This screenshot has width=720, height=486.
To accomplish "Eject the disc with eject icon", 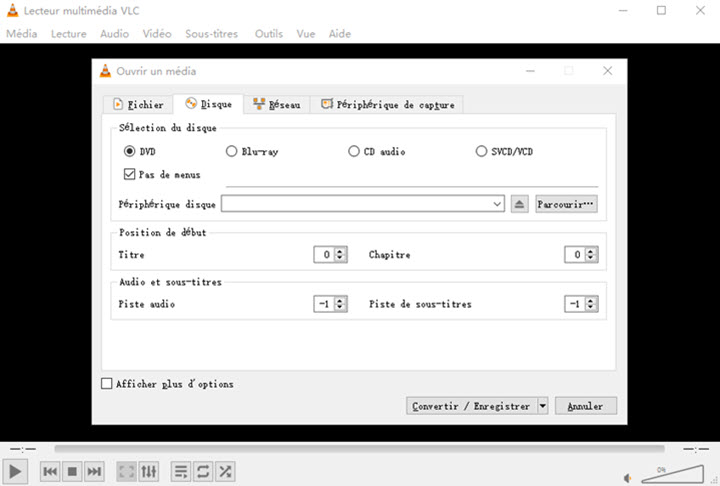I will (519, 204).
